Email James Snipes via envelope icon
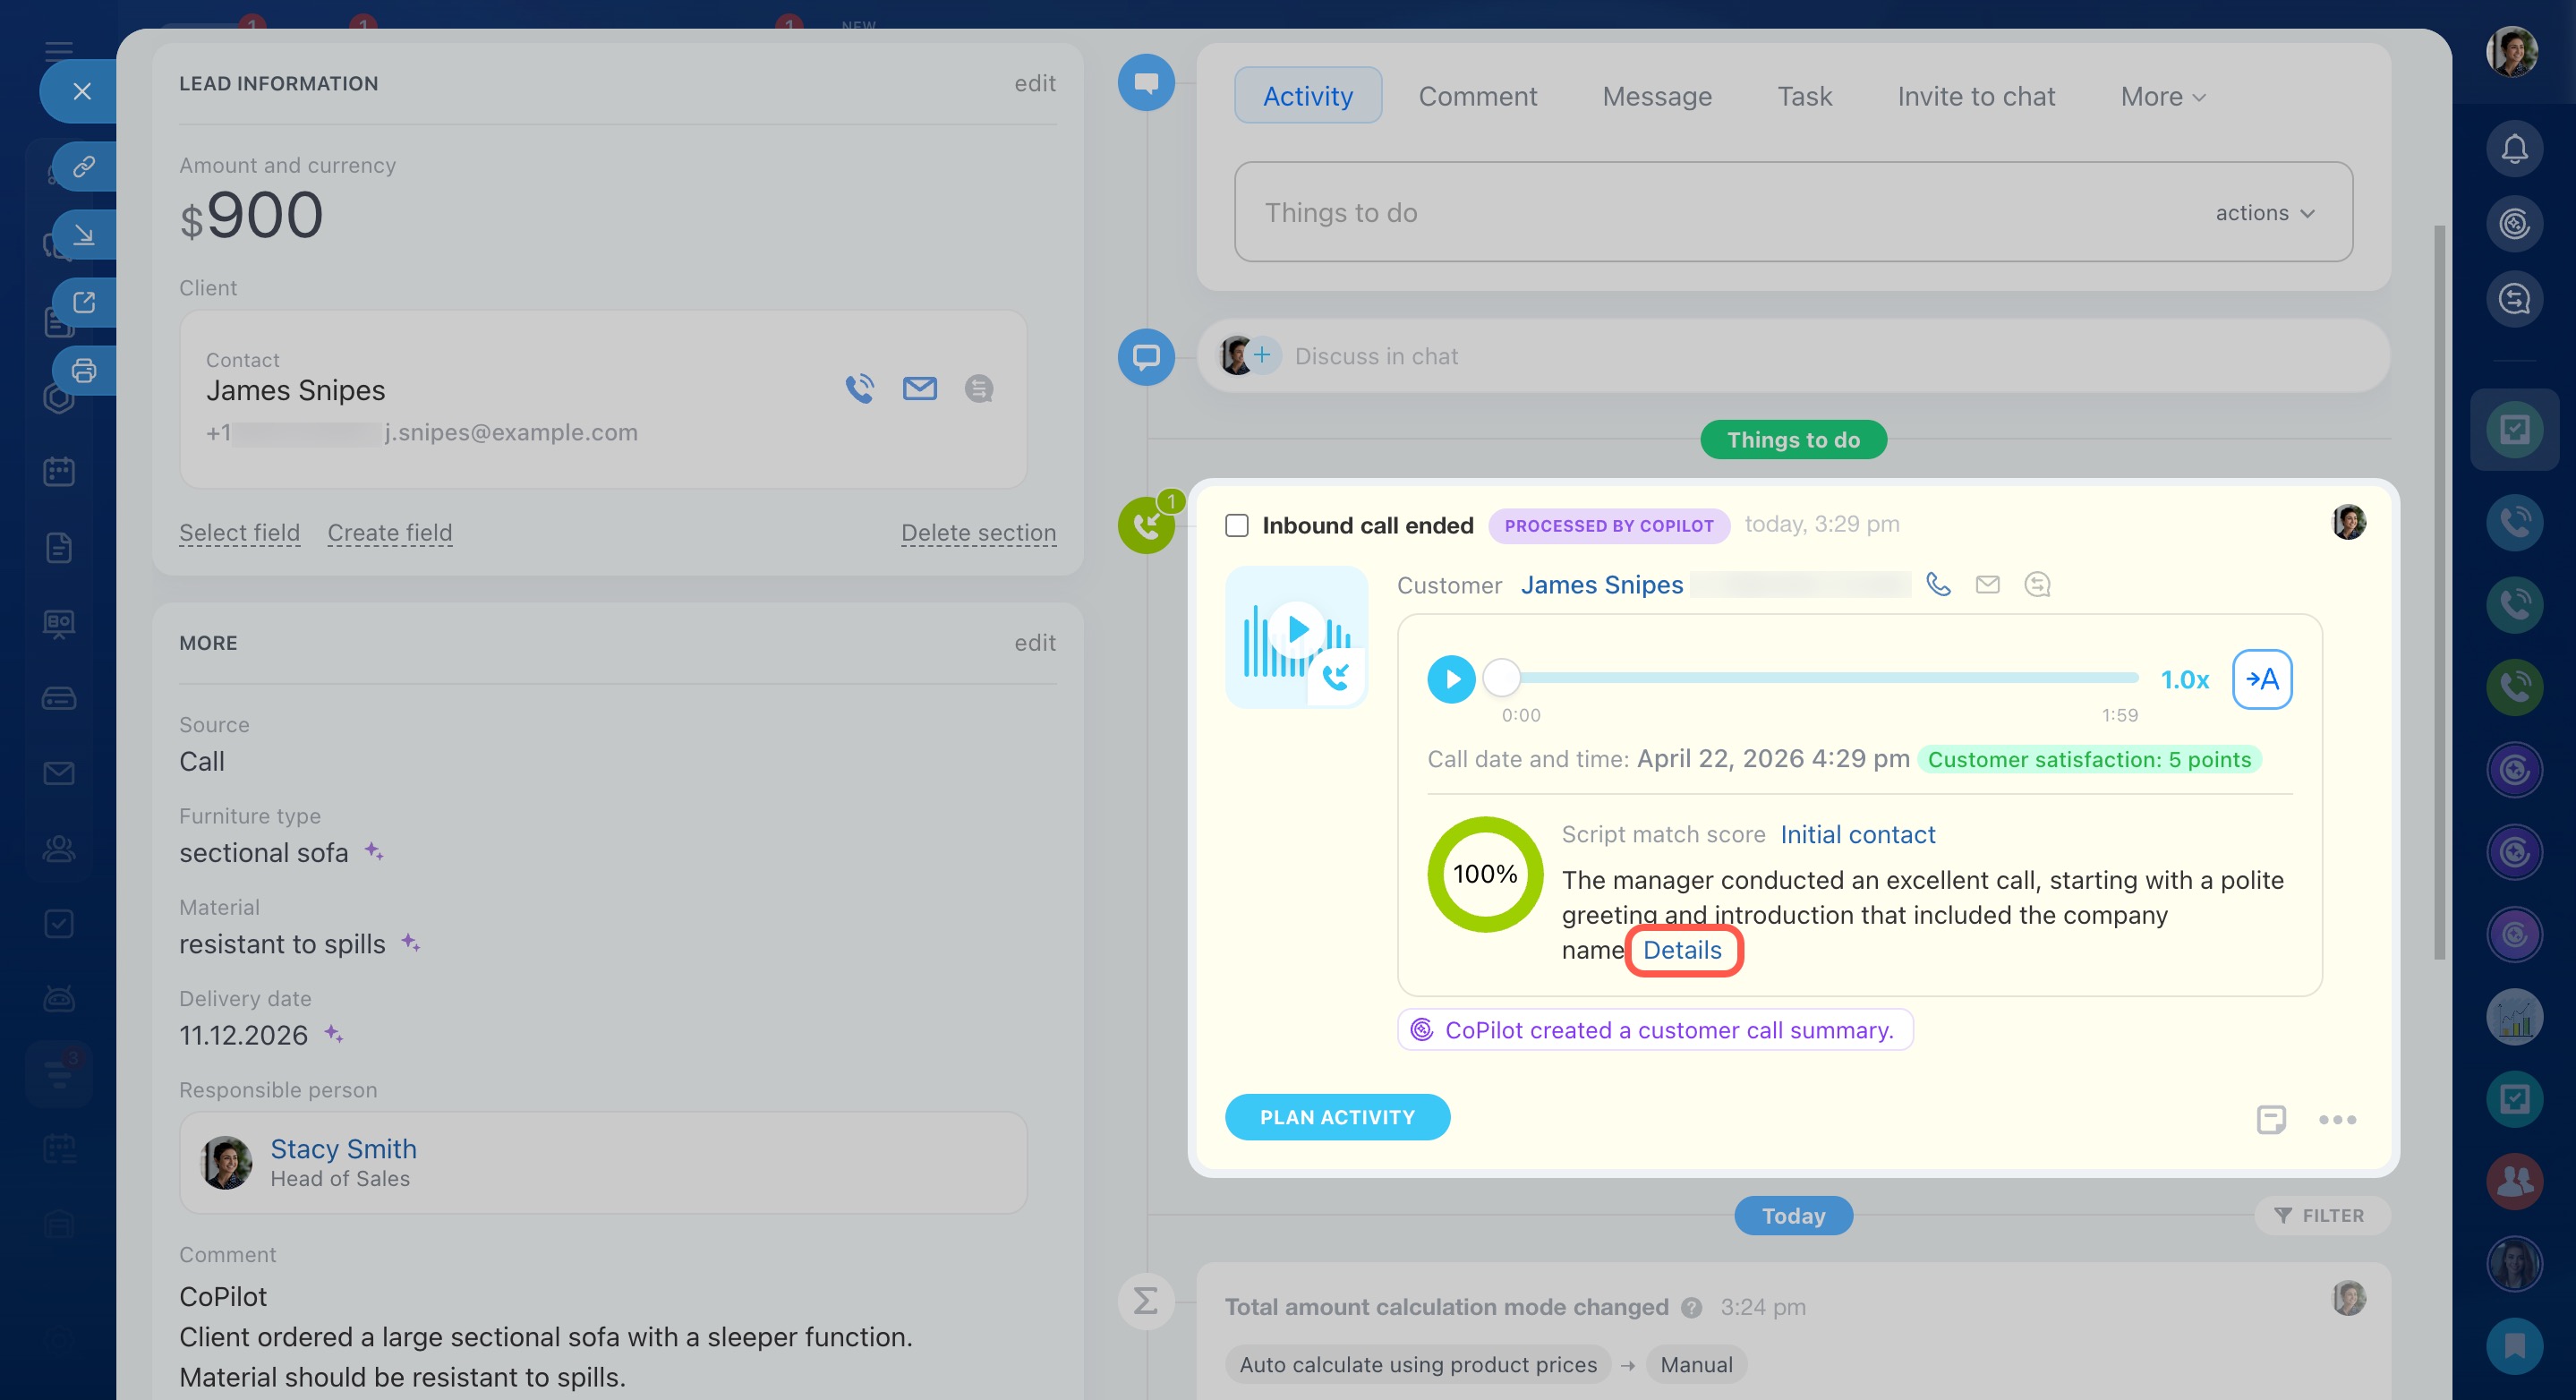The image size is (2576, 1400). [x=919, y=388]
